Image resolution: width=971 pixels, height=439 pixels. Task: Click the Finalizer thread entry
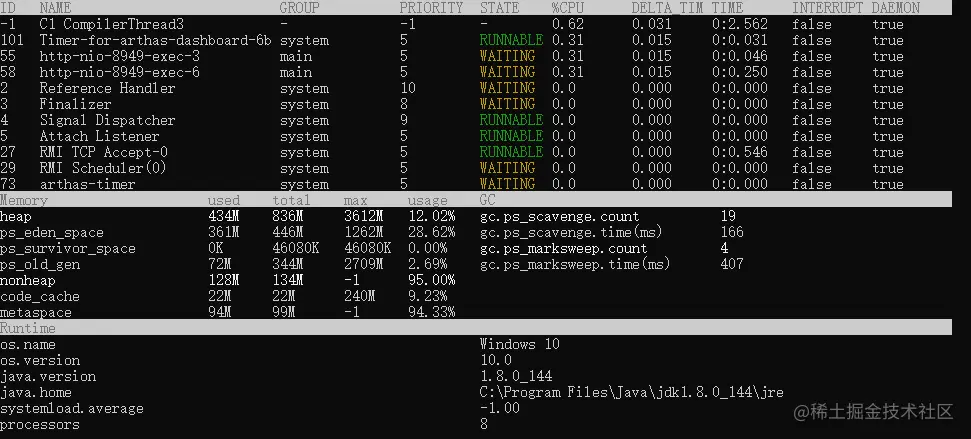[76, 104]
